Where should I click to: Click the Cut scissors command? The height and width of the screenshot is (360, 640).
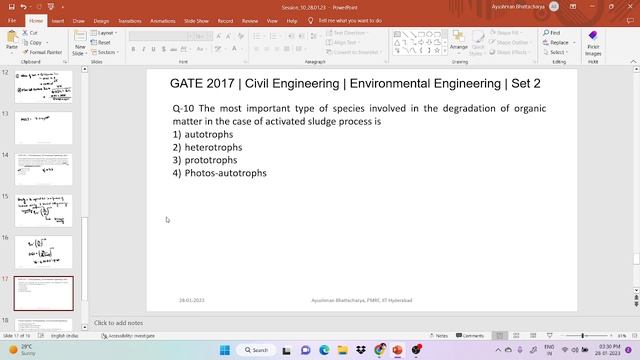pos(30,33)
